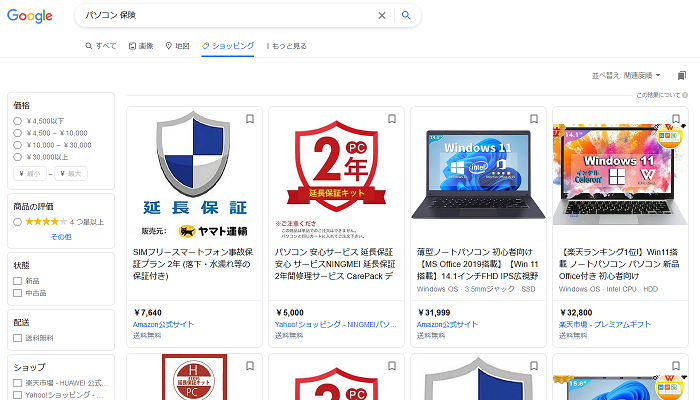Open dark Windows 11 Intel laptop image
This screenshot has height=400, width=700.
click(x=478, y=174)
